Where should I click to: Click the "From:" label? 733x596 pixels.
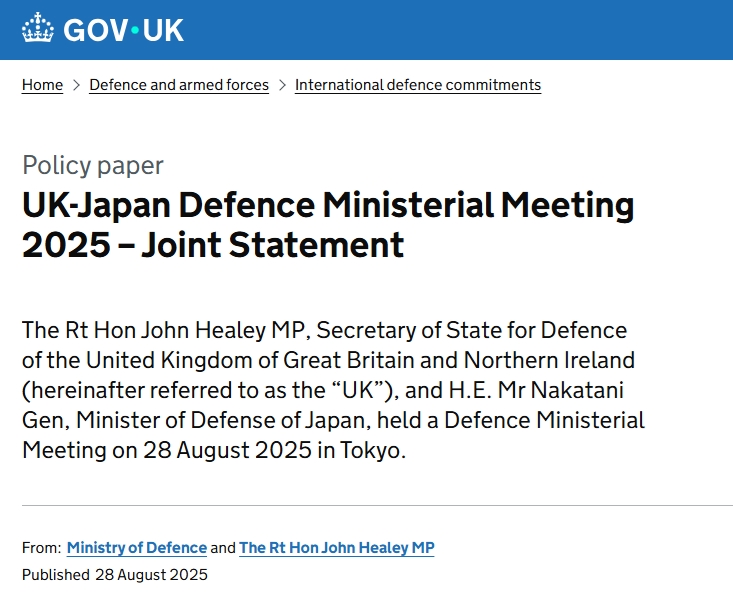click(40, 547)
